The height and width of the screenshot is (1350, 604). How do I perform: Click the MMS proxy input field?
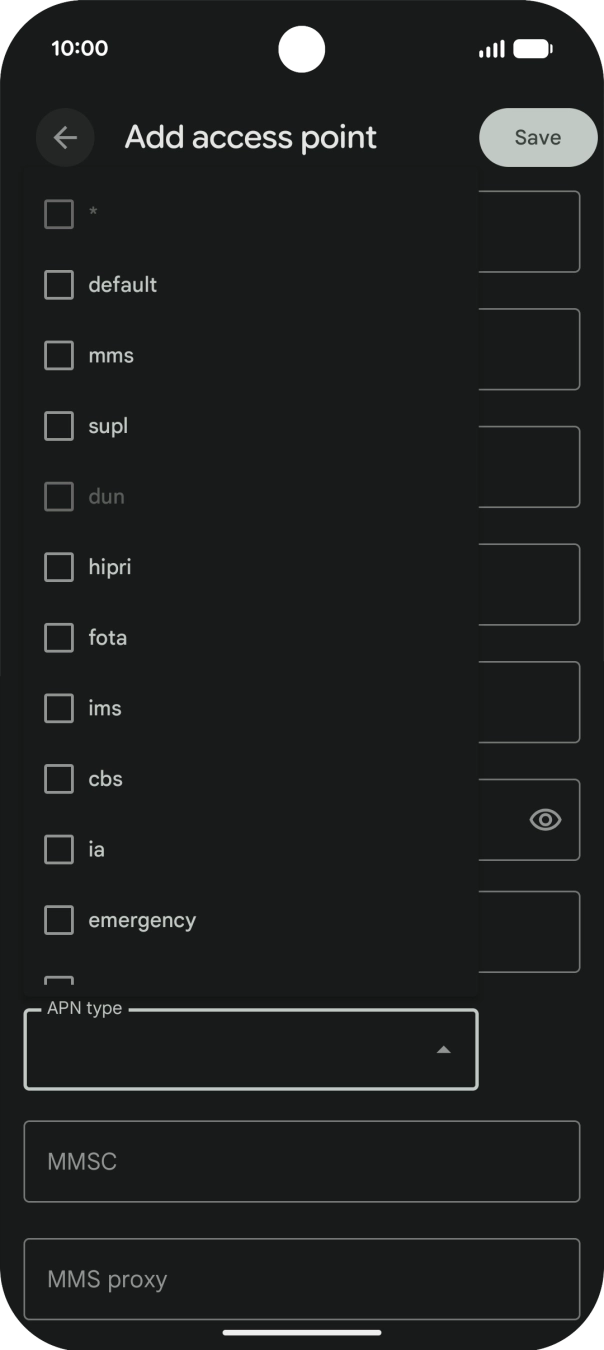(x=300, y=1278)
